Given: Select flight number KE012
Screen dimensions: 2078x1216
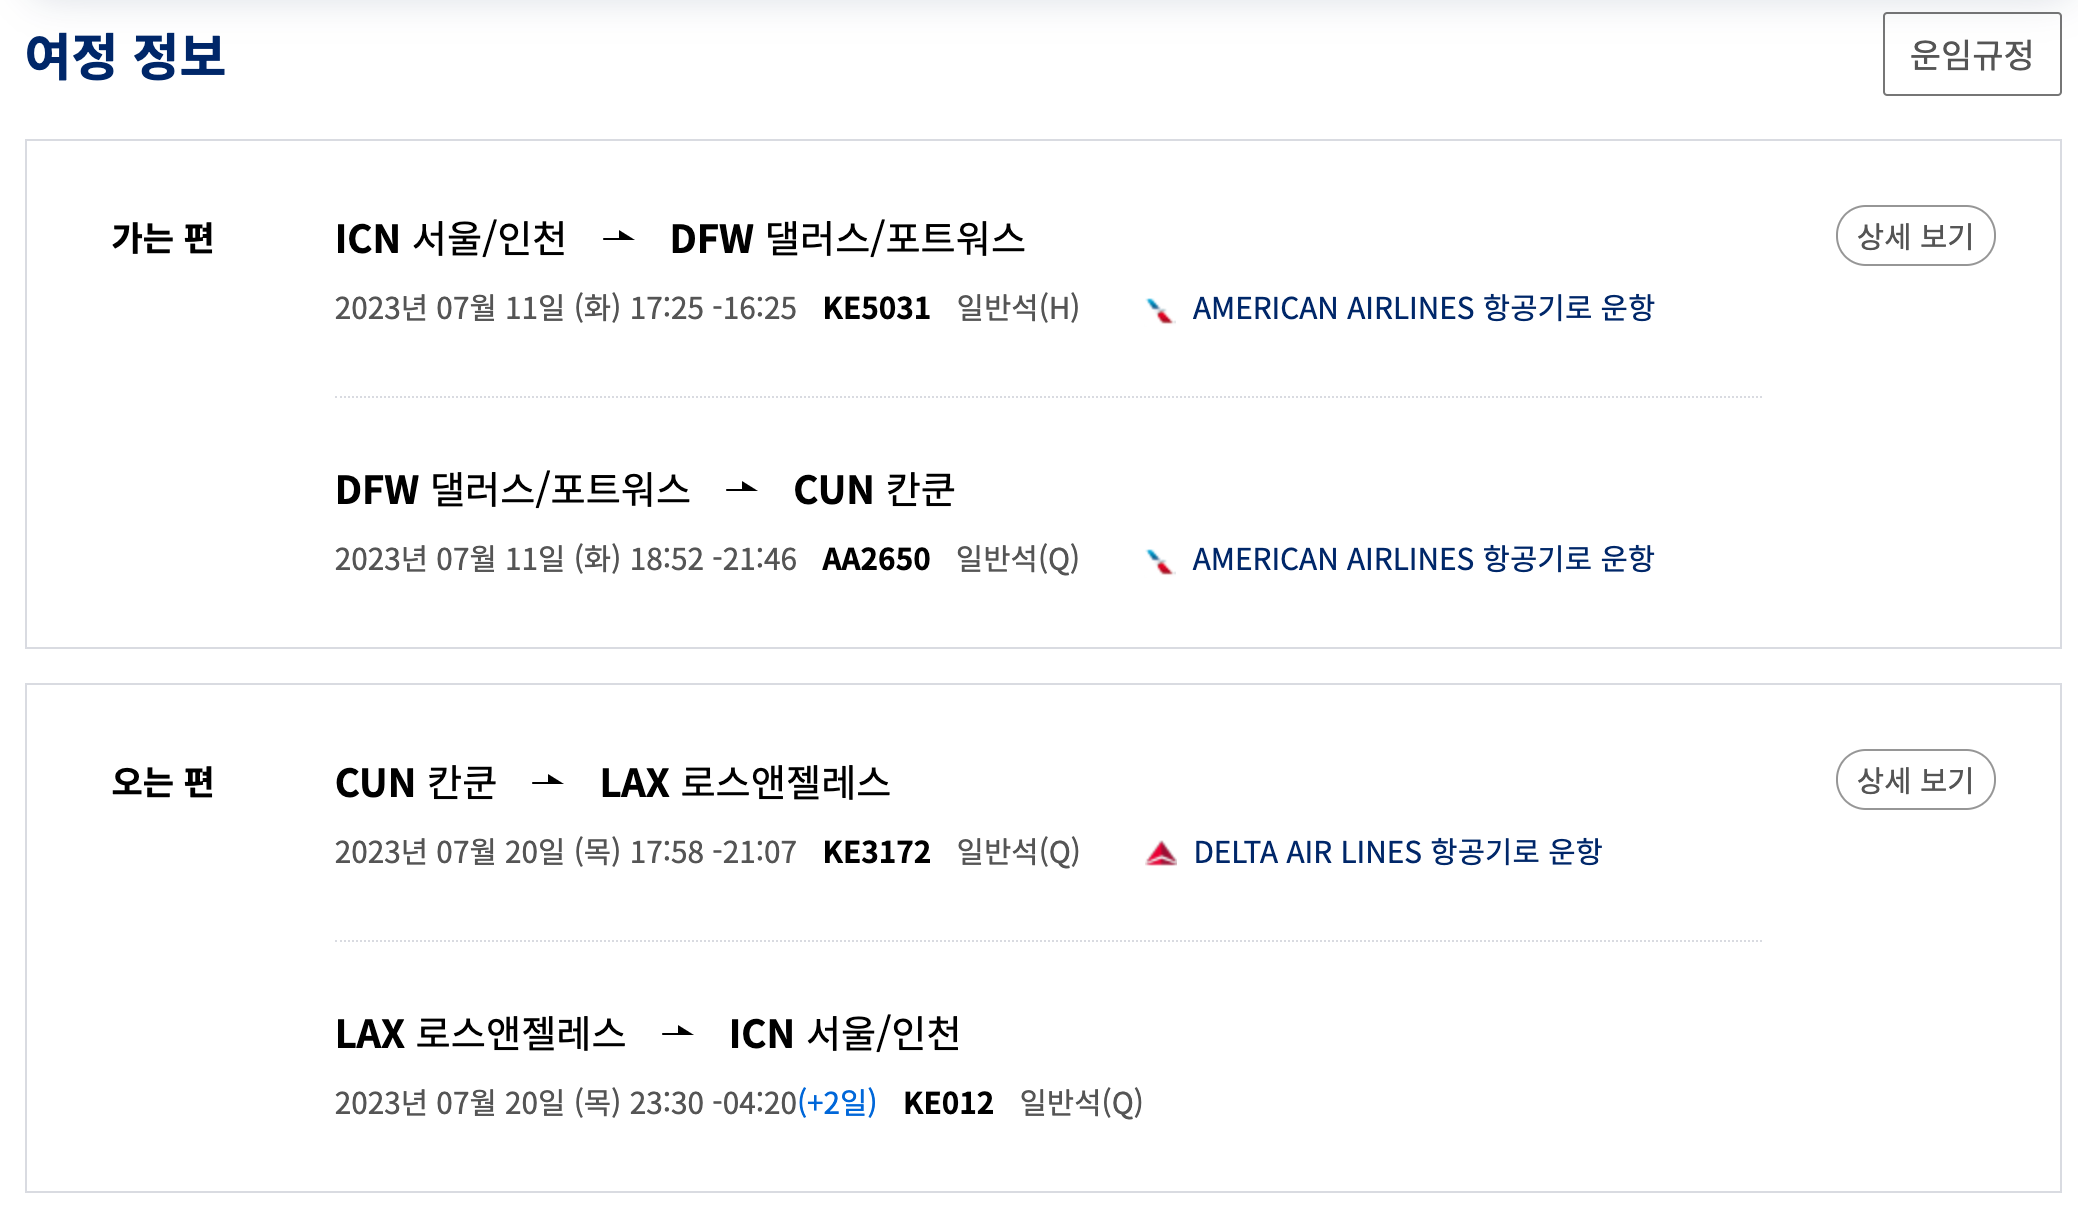Looking at the screenshot, I should click(x=949, y=1103).
